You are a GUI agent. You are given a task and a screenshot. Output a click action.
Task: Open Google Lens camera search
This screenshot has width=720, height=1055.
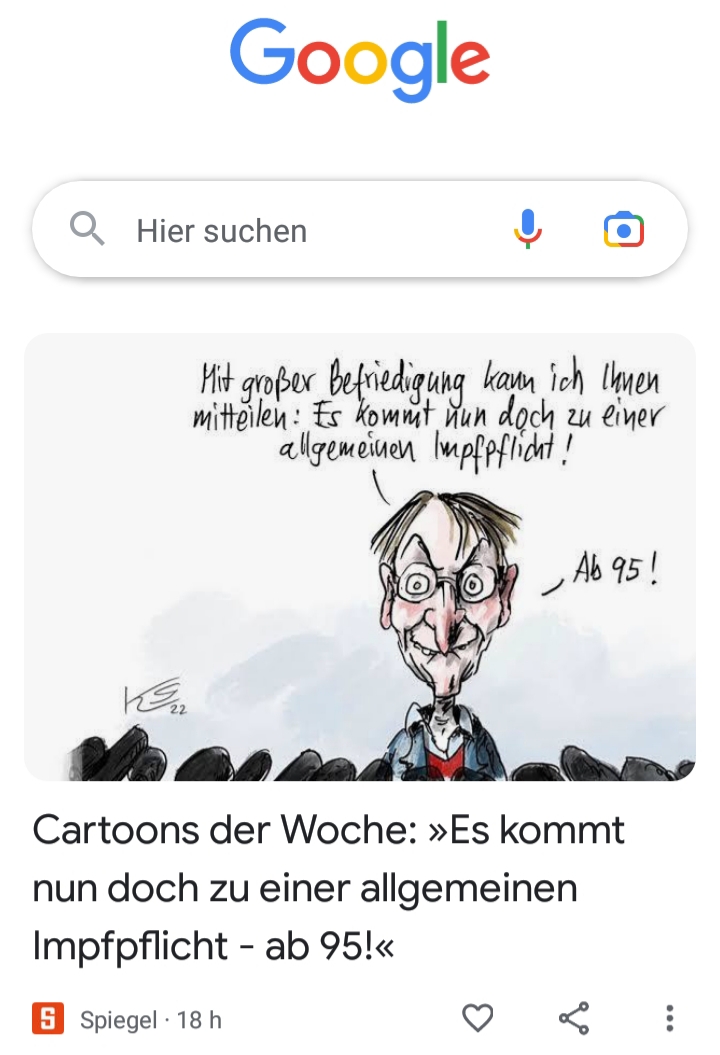(624, 230)
